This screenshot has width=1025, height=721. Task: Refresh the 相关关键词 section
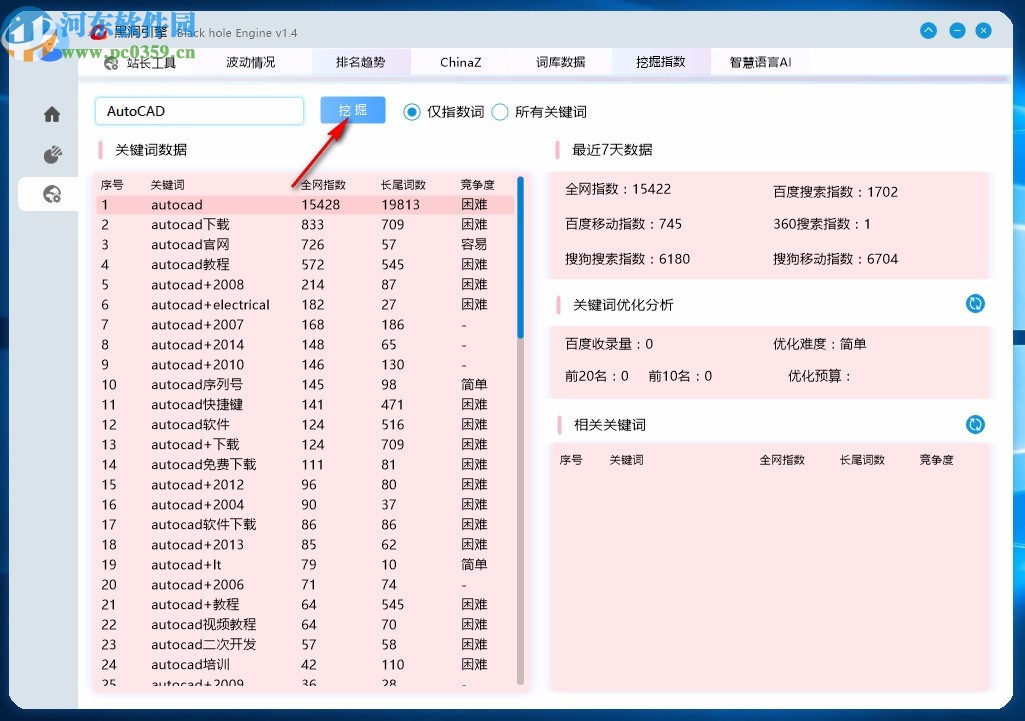coord(975,424)
